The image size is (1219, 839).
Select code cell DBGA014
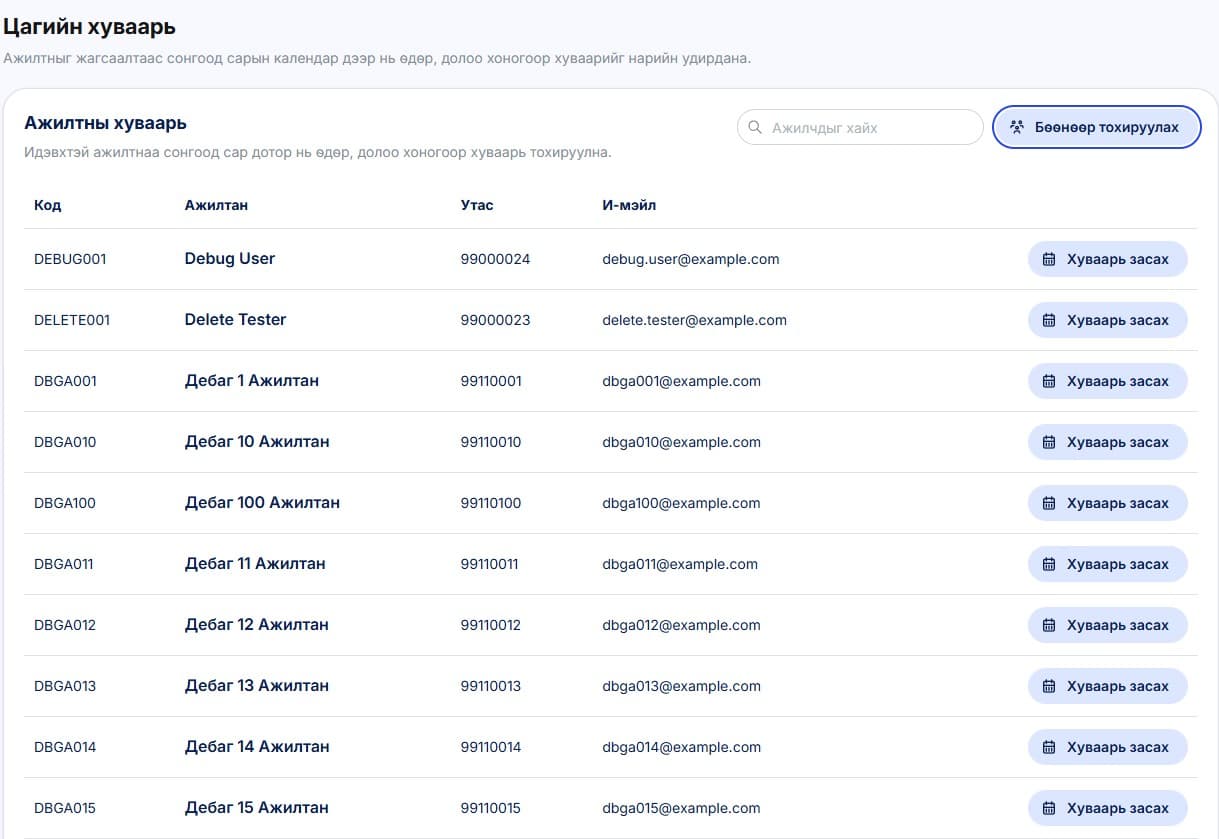coord(65,747)
